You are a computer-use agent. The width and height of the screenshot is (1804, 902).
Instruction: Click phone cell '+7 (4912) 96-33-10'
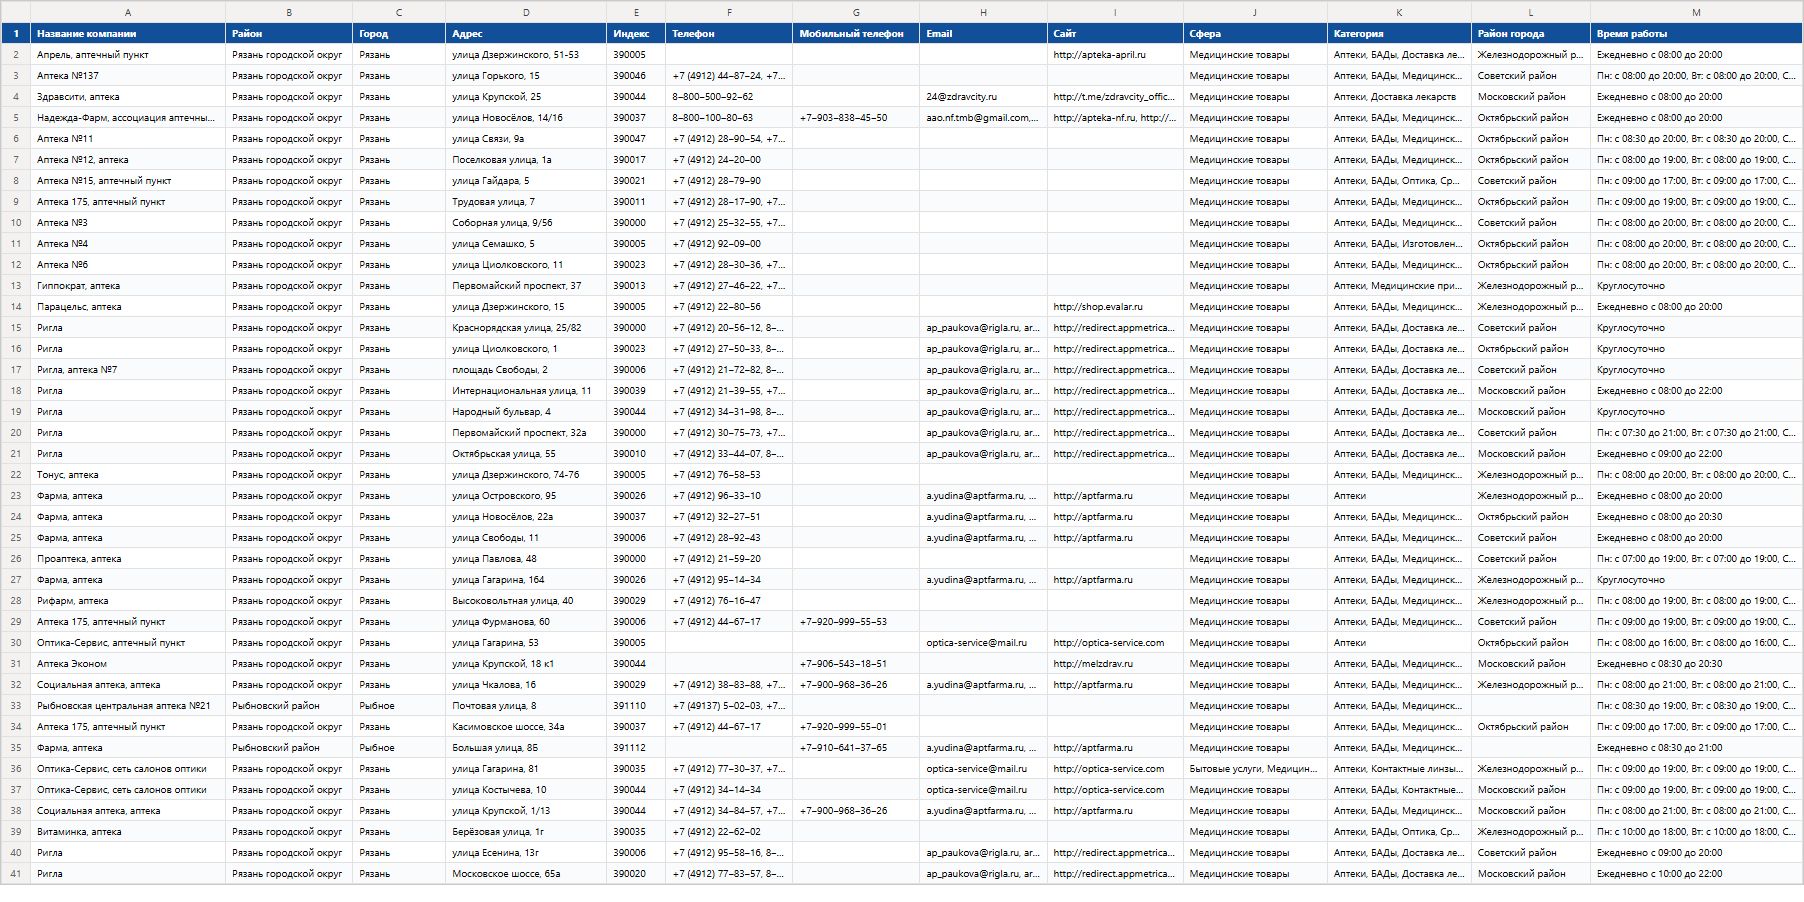(729, 495)
